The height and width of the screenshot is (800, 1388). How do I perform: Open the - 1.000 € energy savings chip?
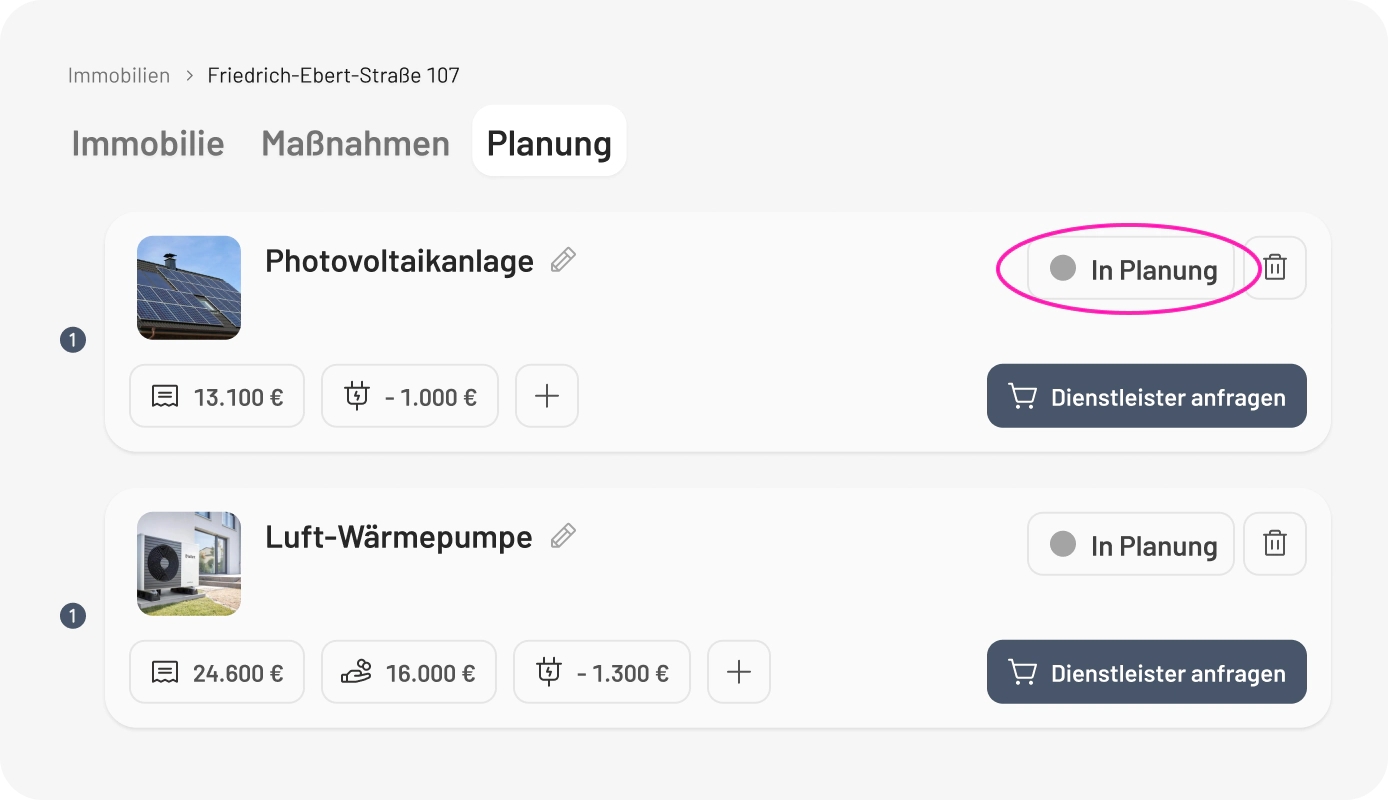(x=410, y=396)
